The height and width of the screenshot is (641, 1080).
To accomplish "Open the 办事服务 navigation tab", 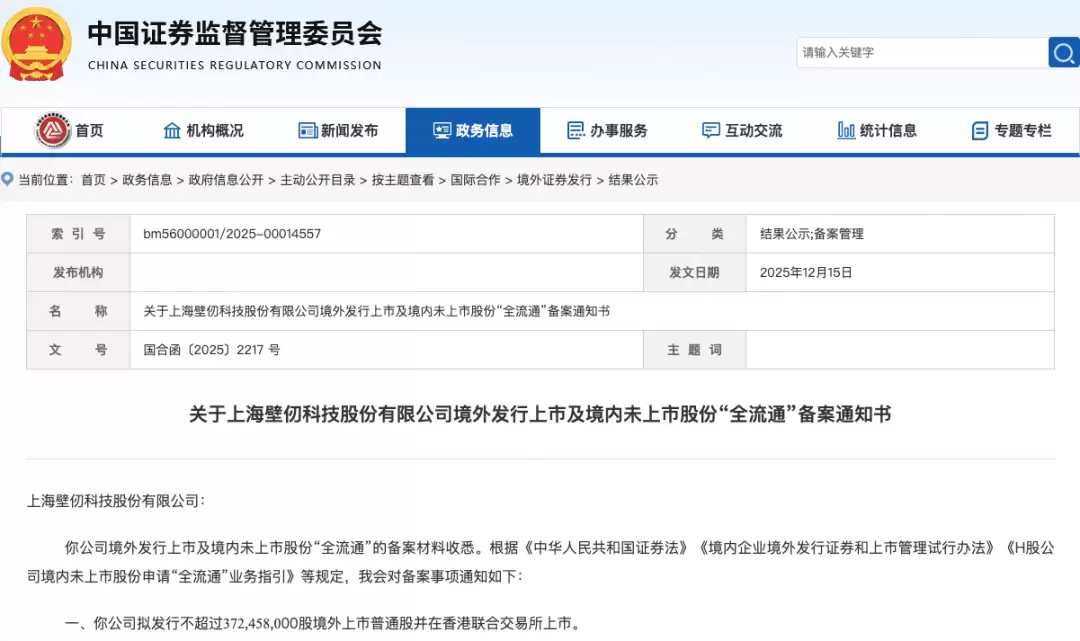I will click(608, 130).
